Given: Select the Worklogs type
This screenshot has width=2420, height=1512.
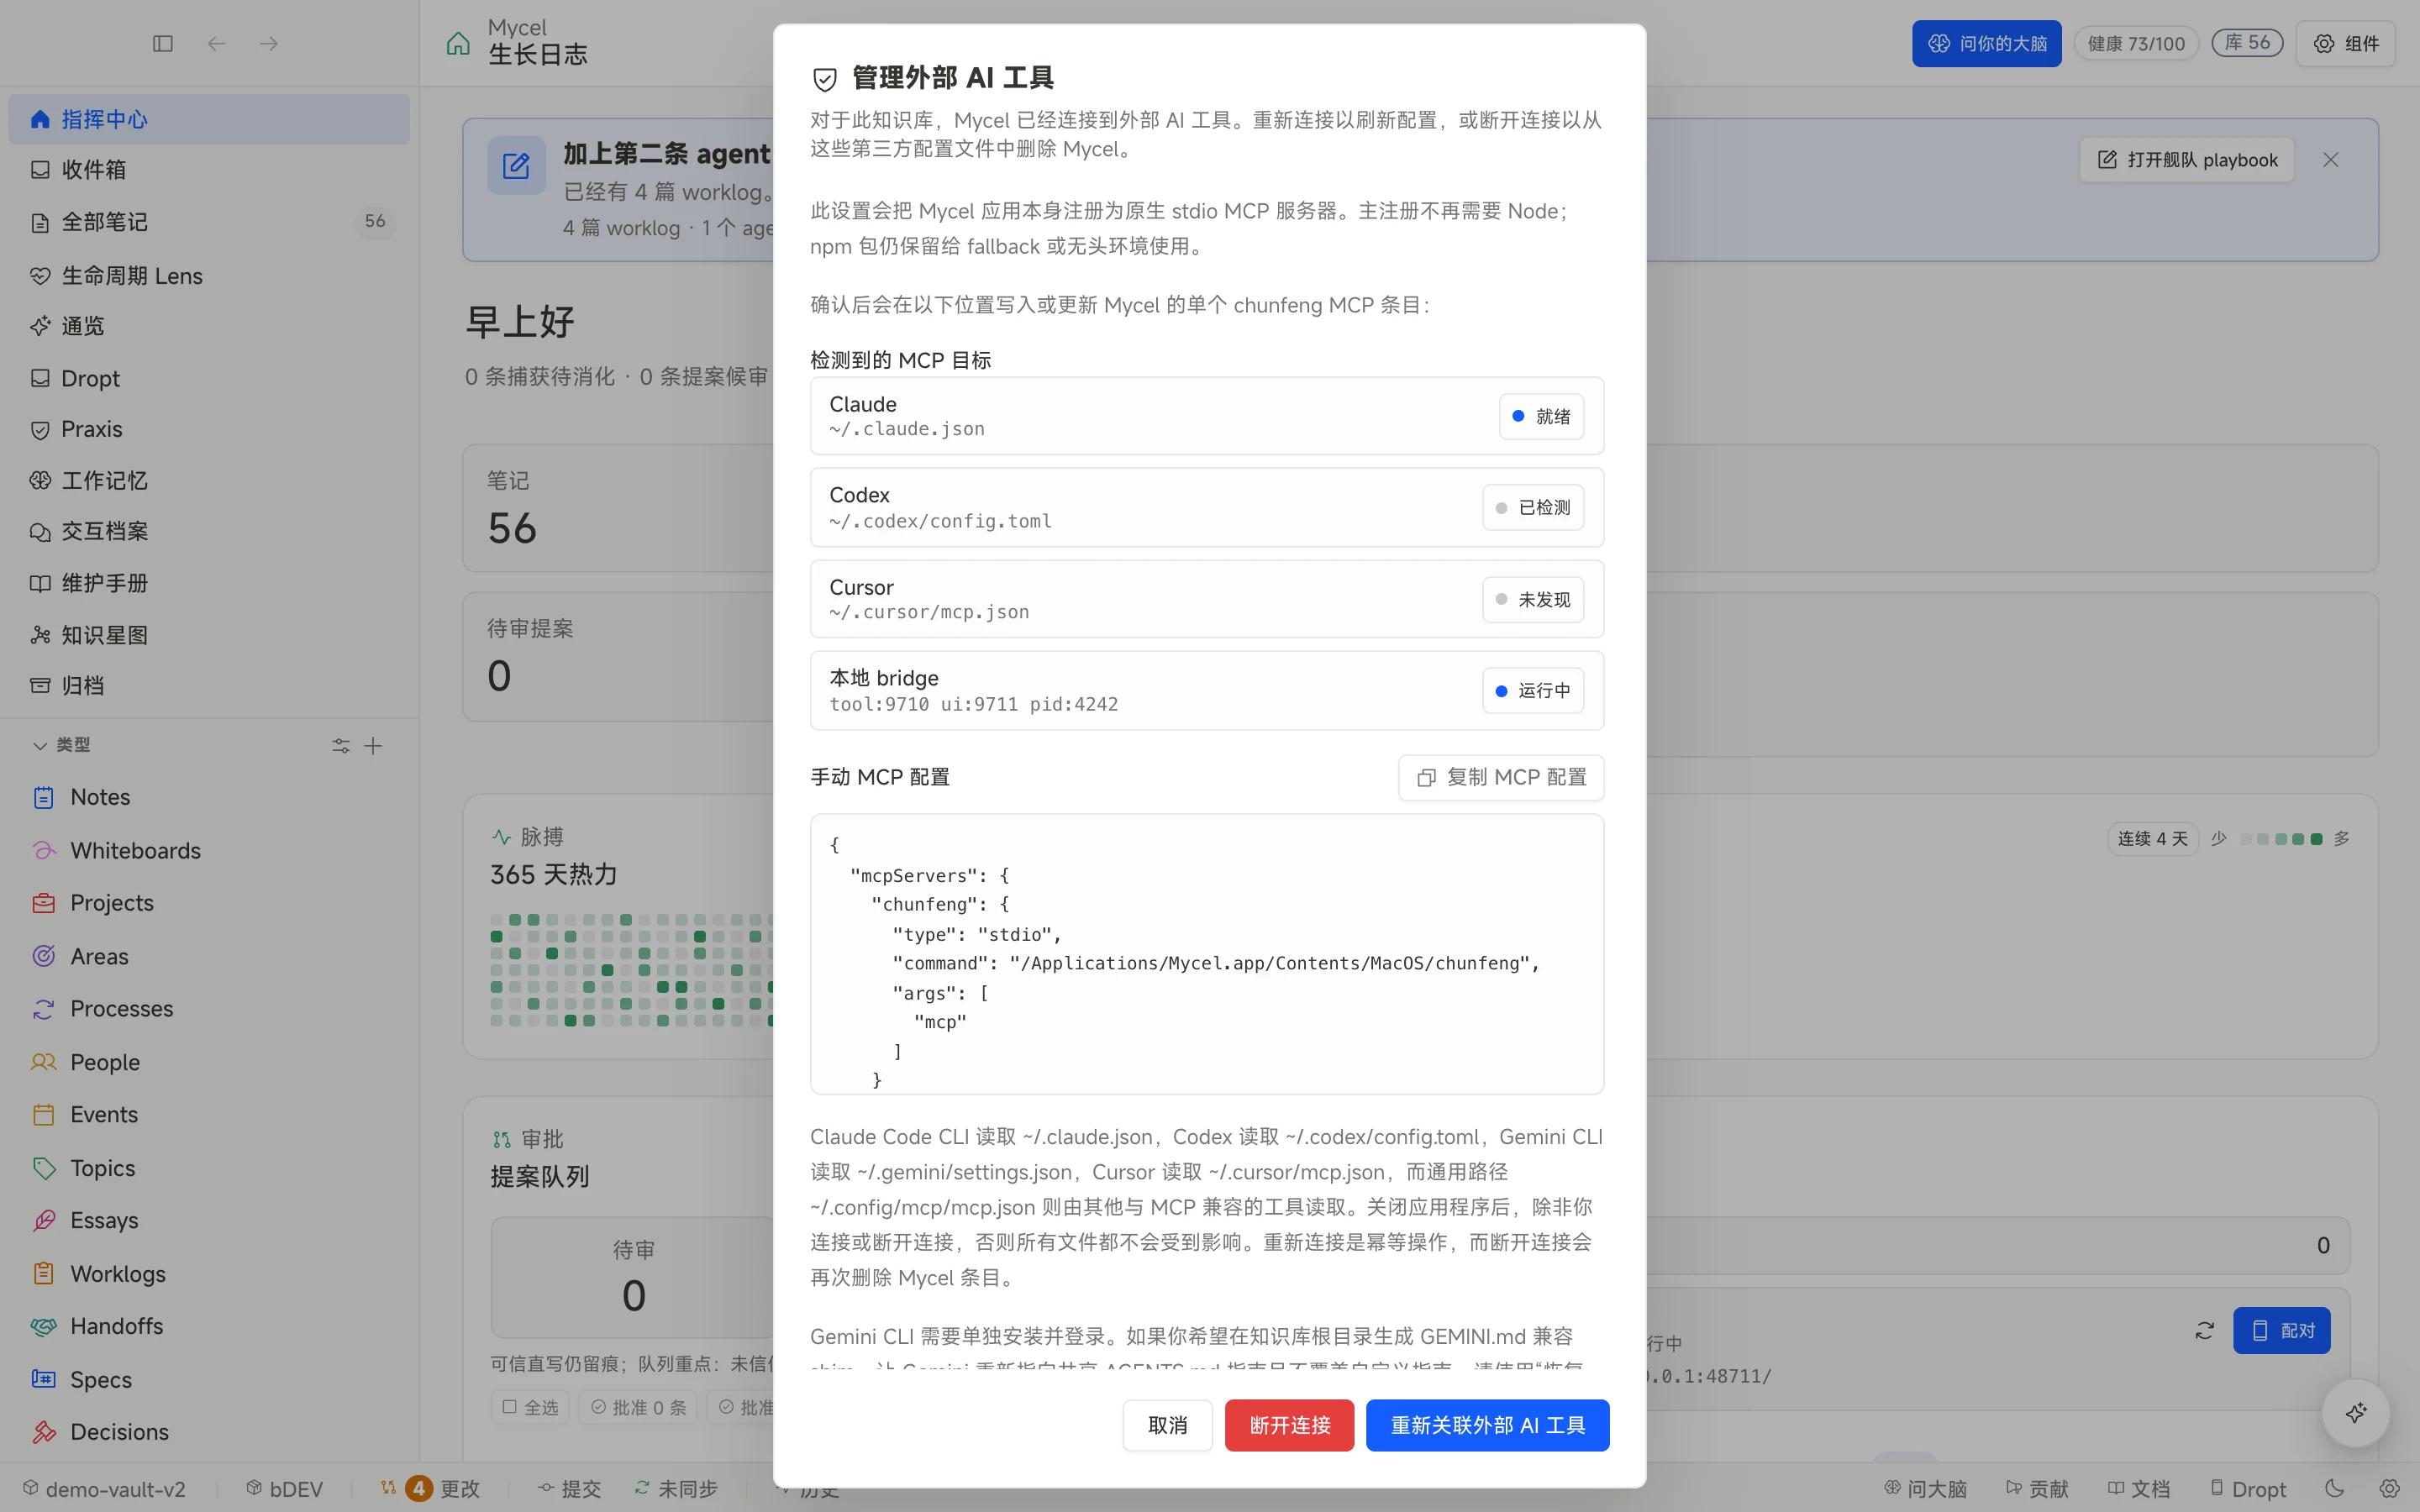Looking at the screenshot, I should 209,1274.
